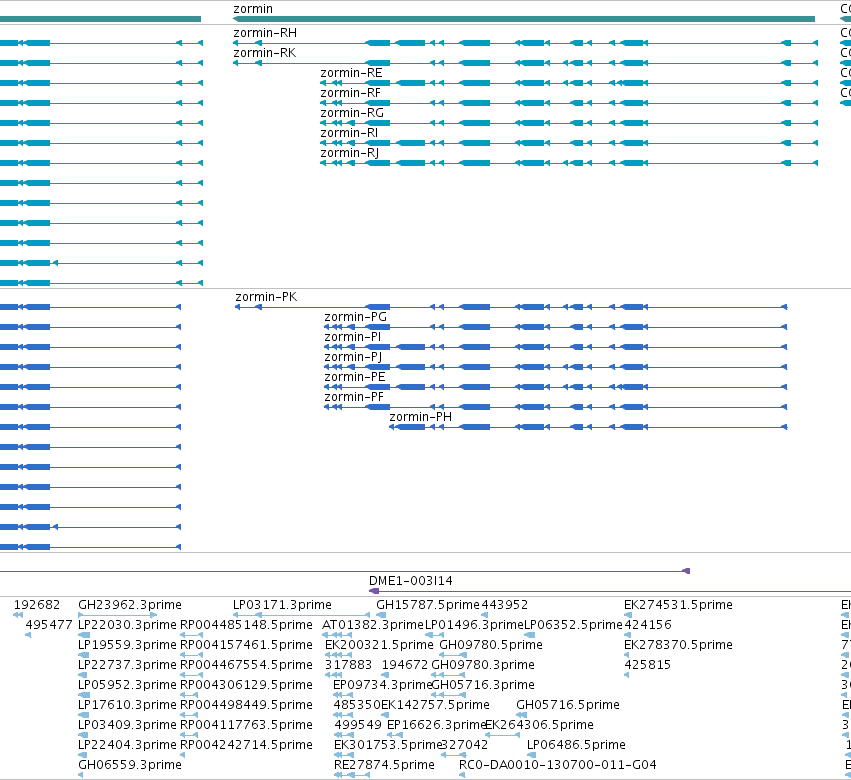Image resolution: width=851 pixels, height=780 pixels.
Task: Select RP004467554.5prime EST
Action: [x=246, y=665]
